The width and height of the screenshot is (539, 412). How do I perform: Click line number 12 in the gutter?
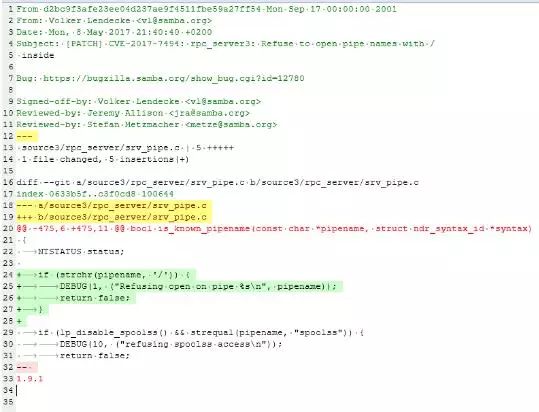coord(8,136)
